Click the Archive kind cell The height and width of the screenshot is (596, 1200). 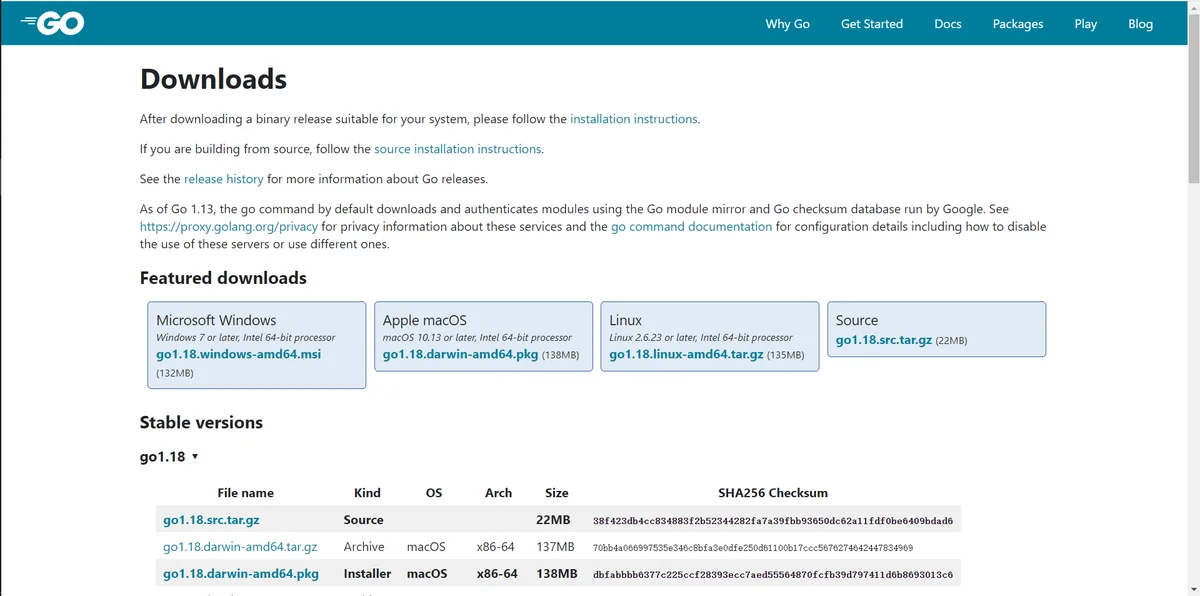coord(364,547)
